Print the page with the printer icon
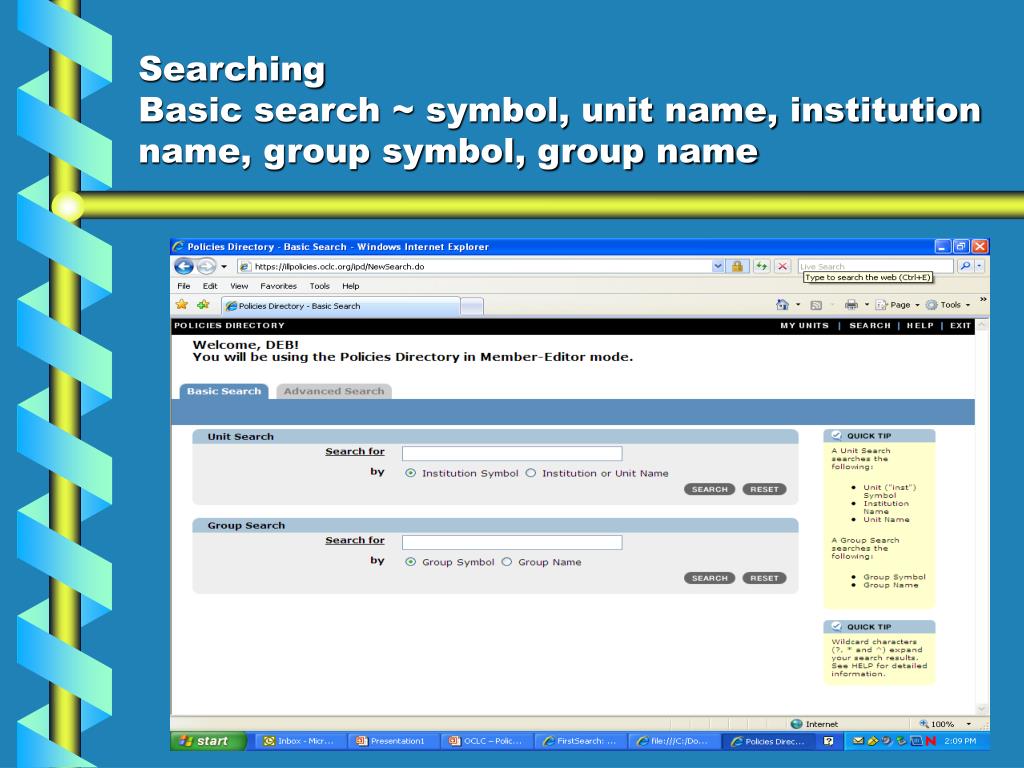This screenshot has height=768, width=1024. click(851, 305)
